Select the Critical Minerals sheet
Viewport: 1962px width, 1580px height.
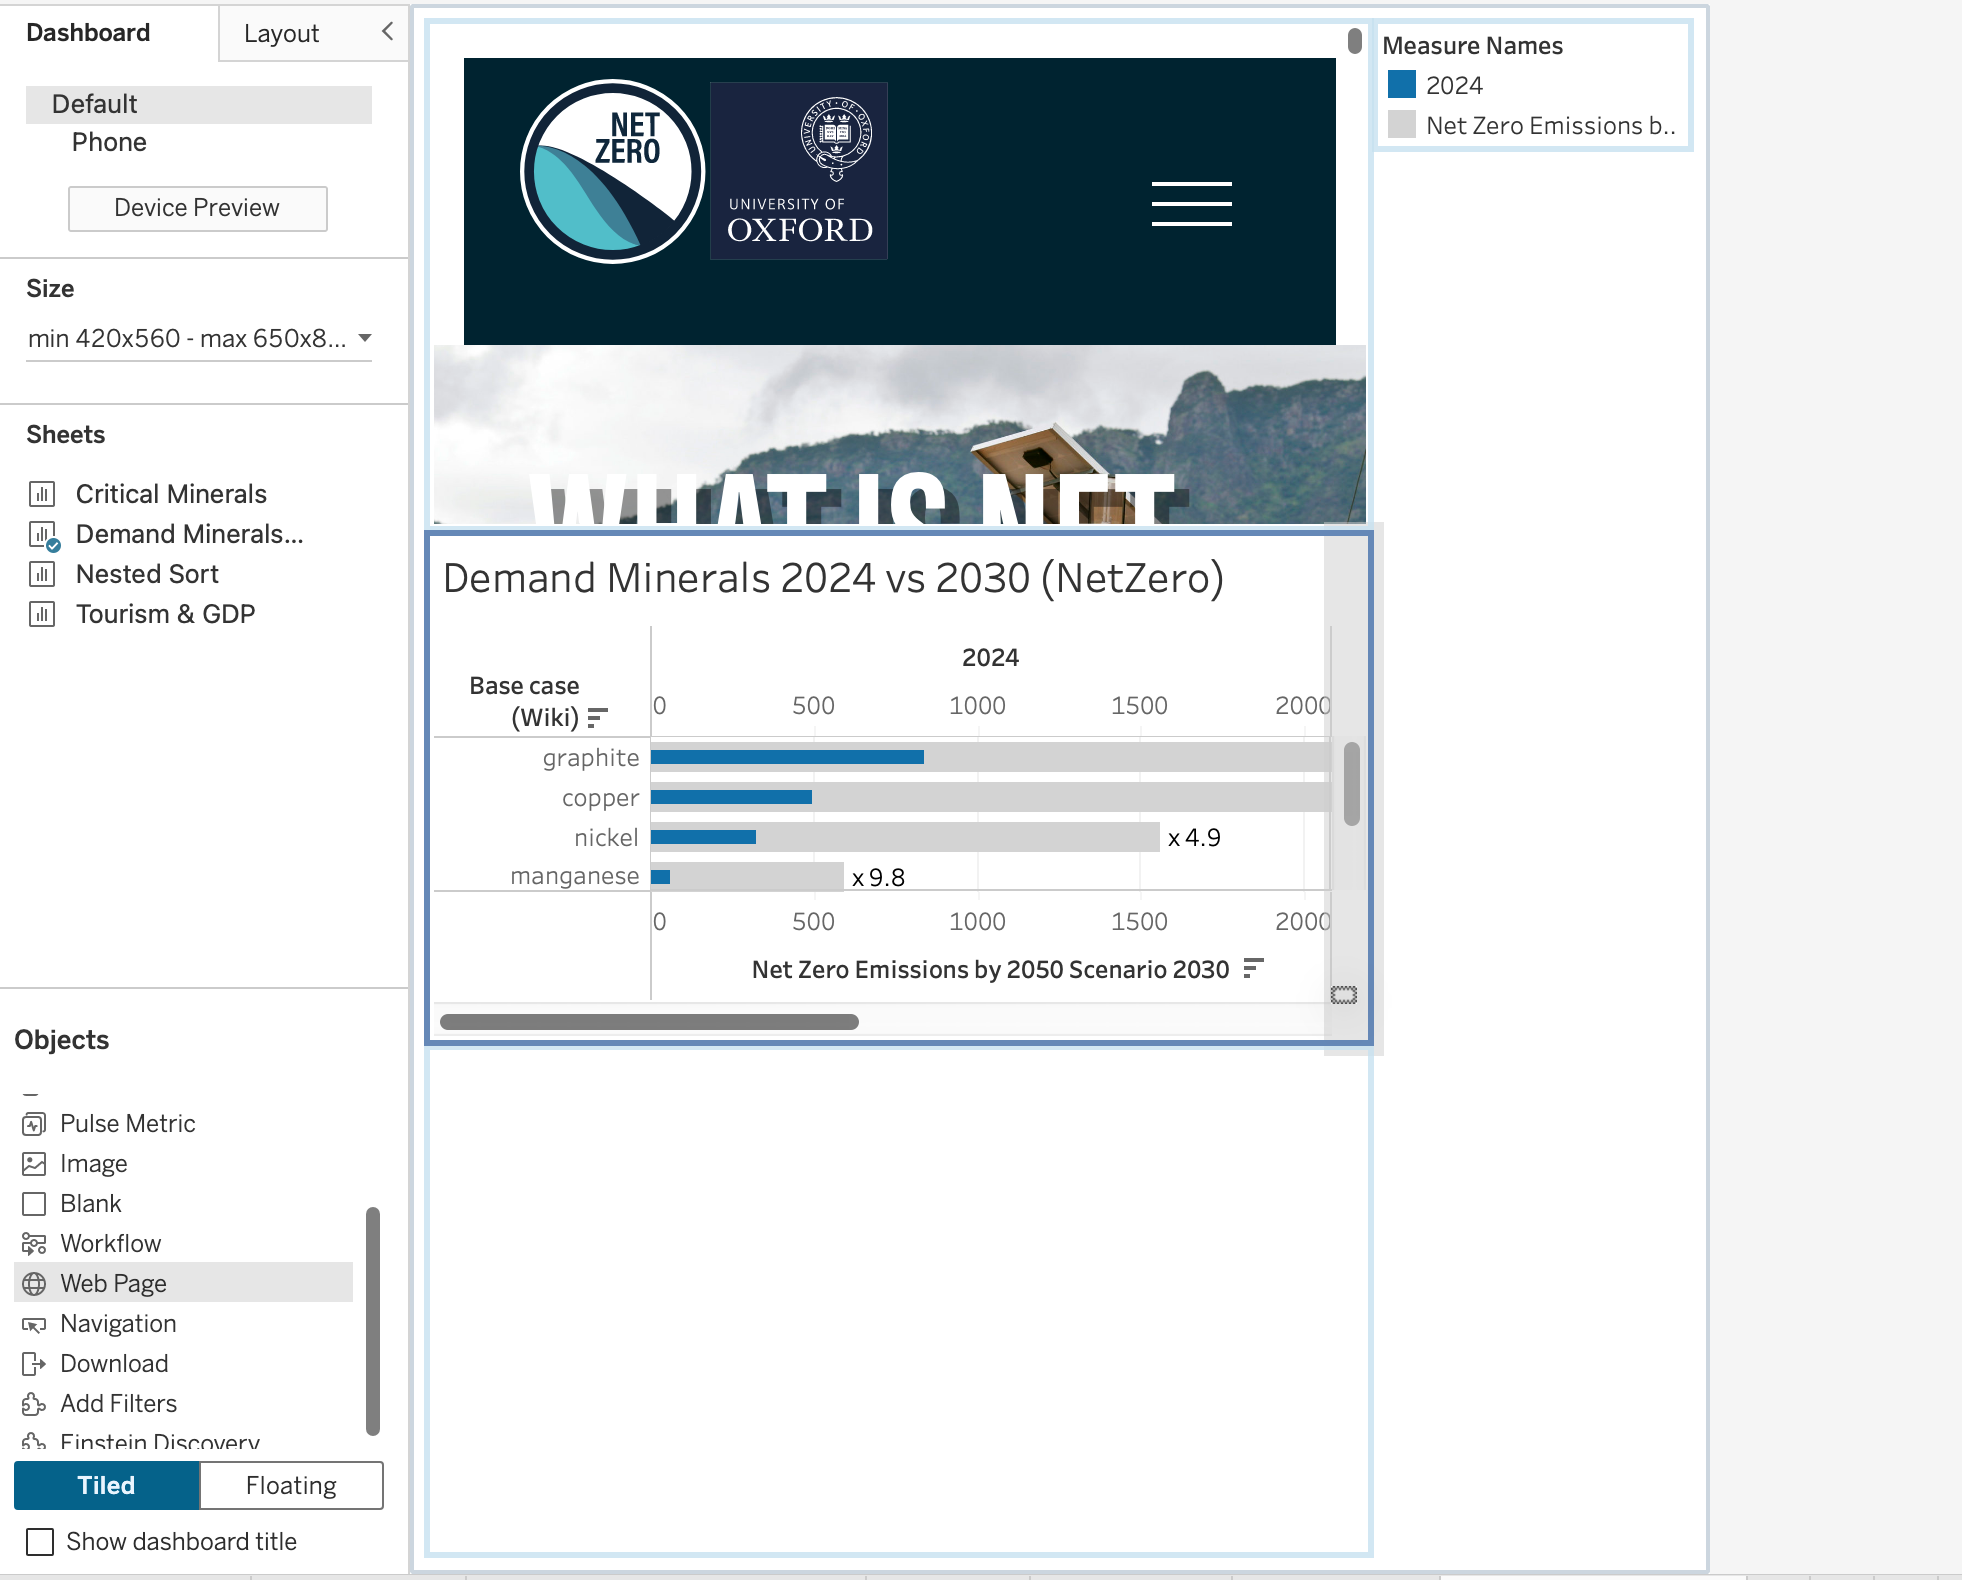coord(171,494)
